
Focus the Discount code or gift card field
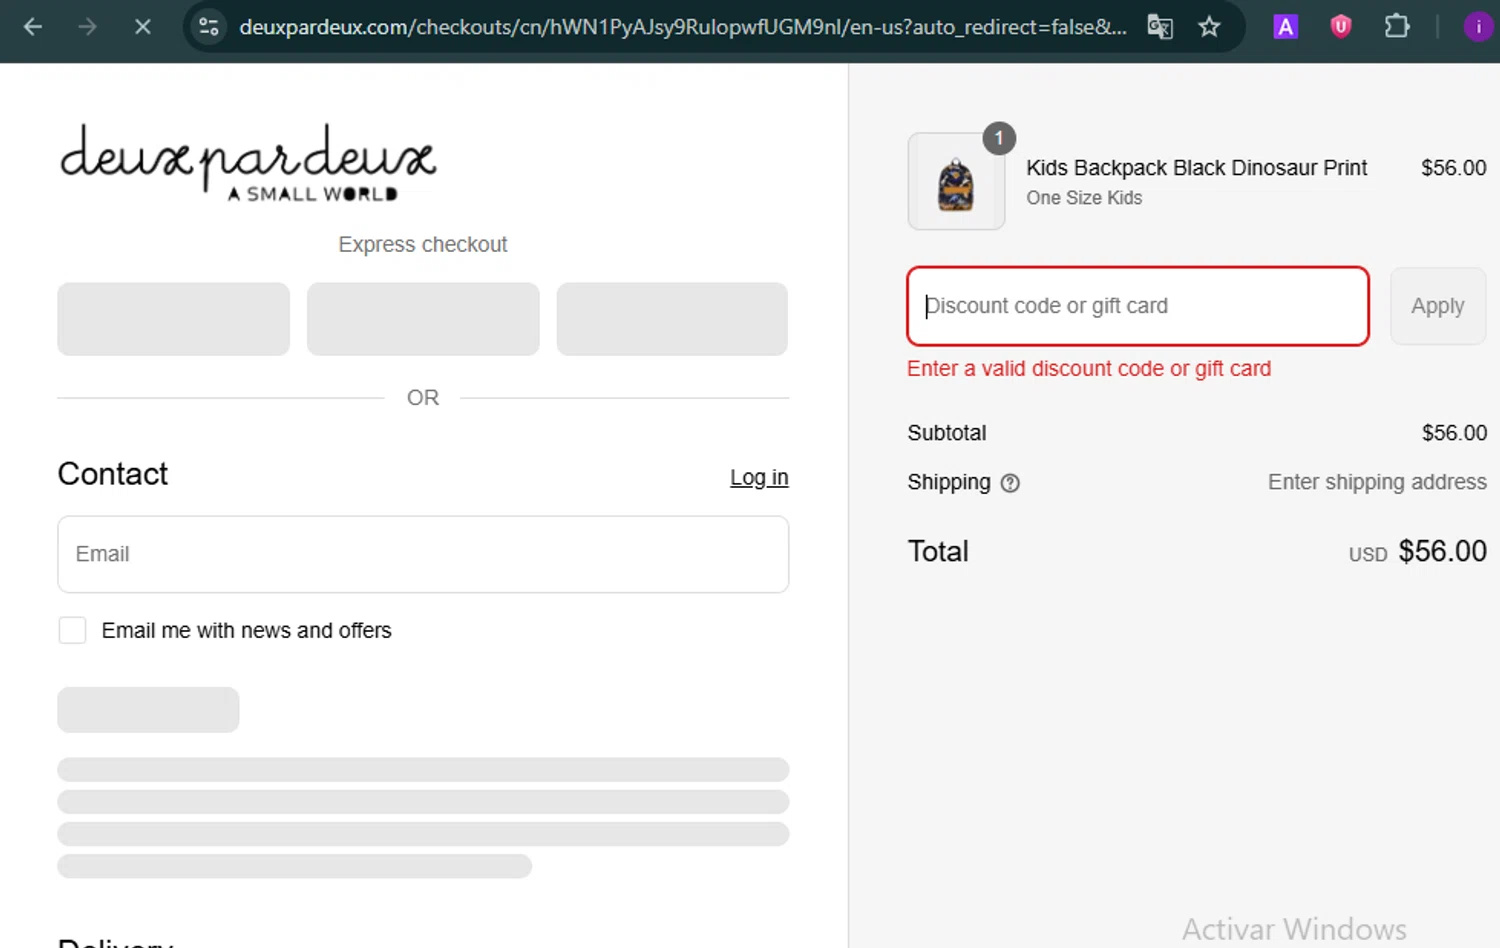click(x=1137, y=306)
